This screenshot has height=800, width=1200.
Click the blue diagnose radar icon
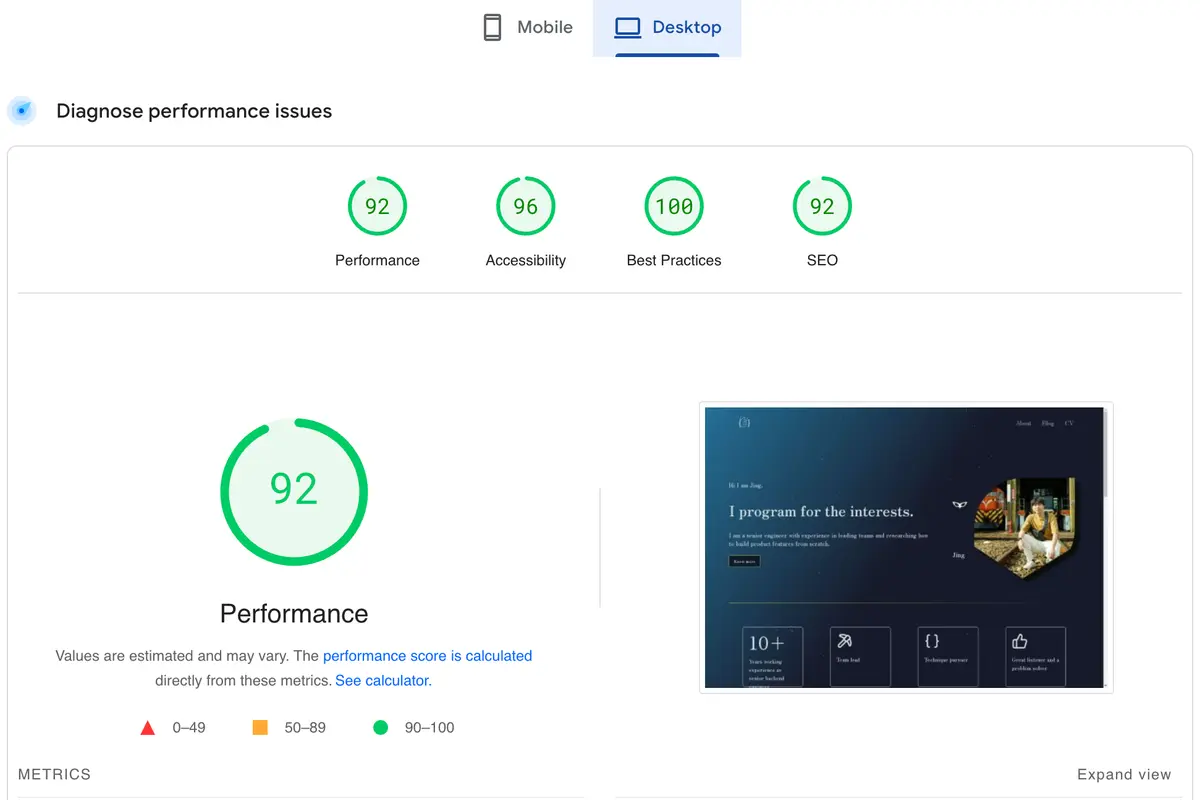pos(22,111)
